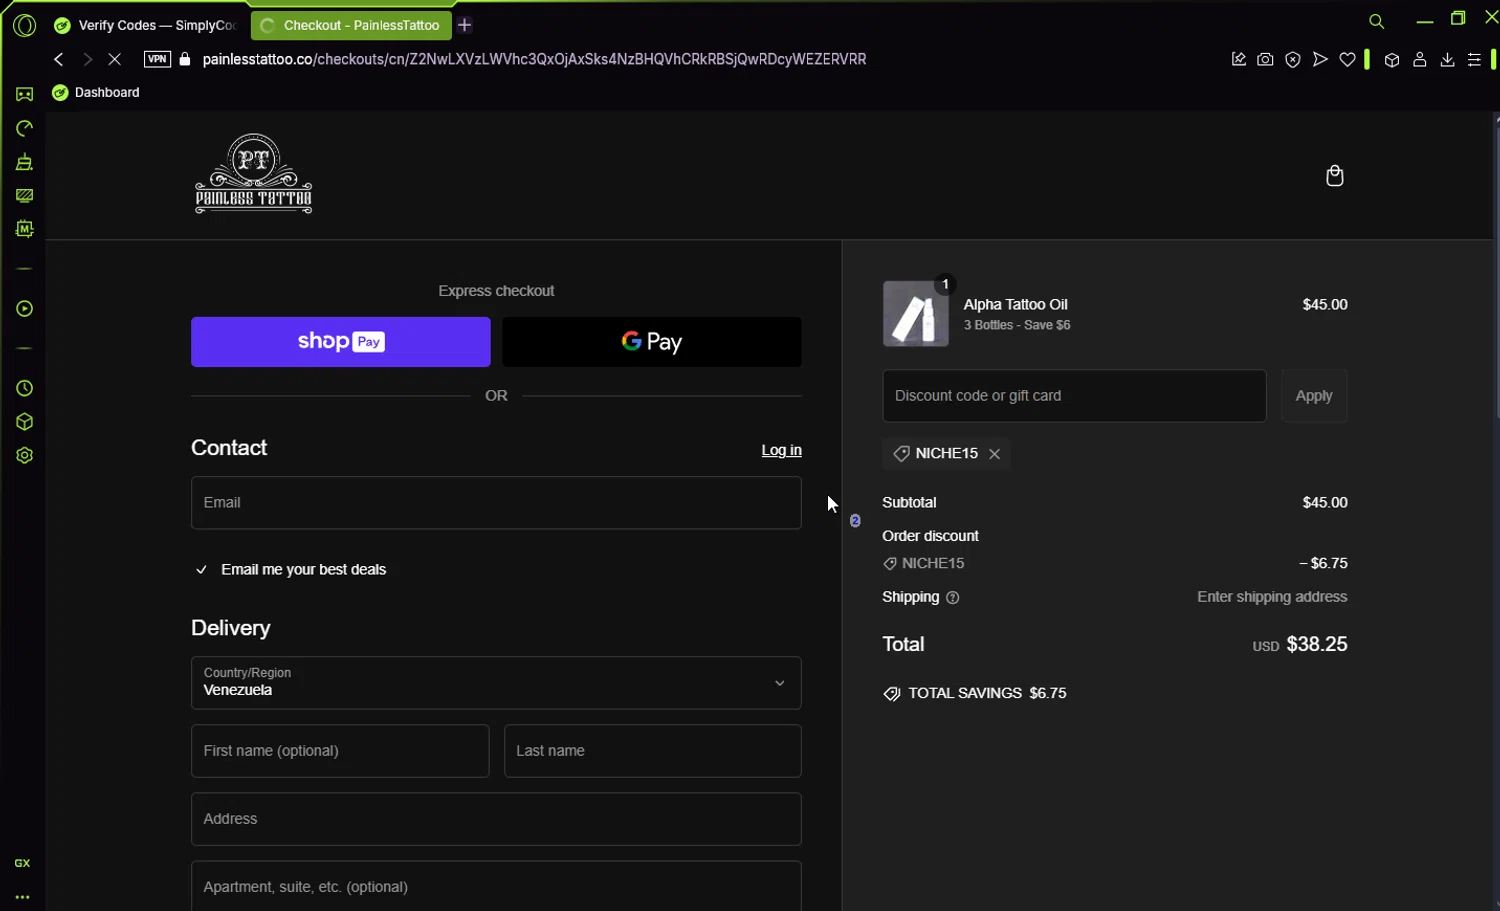1500x911 pixels.
Task: Open GX Control speedometer sidebar icon
Action: 24,128
